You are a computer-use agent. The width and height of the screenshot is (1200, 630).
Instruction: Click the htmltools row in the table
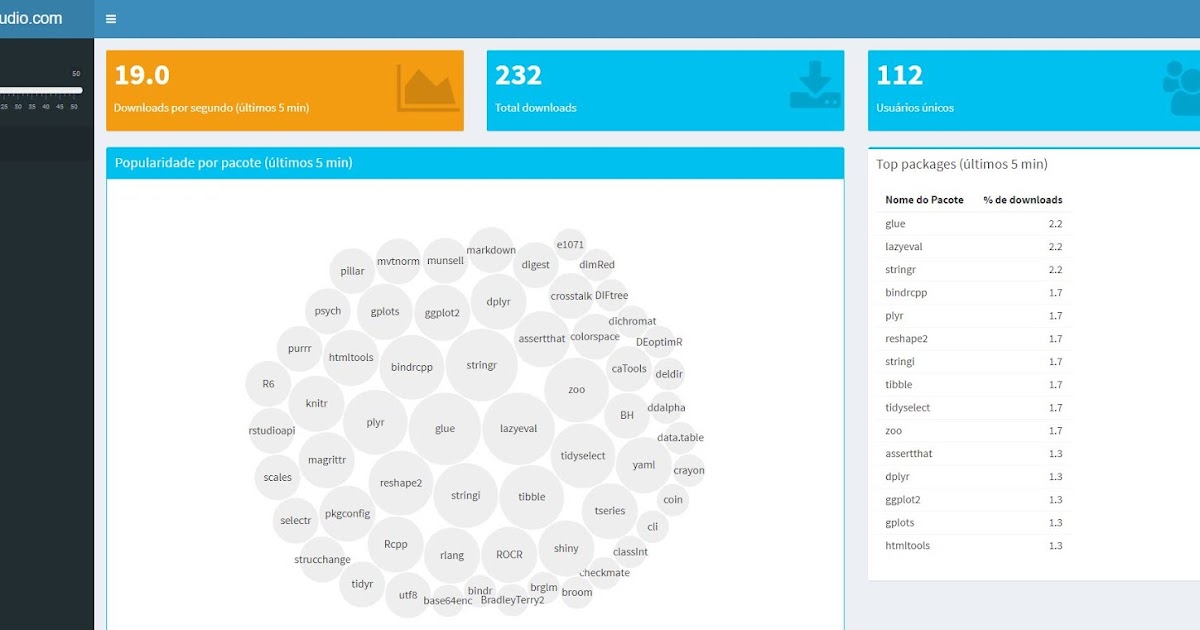tap(906, 545)
